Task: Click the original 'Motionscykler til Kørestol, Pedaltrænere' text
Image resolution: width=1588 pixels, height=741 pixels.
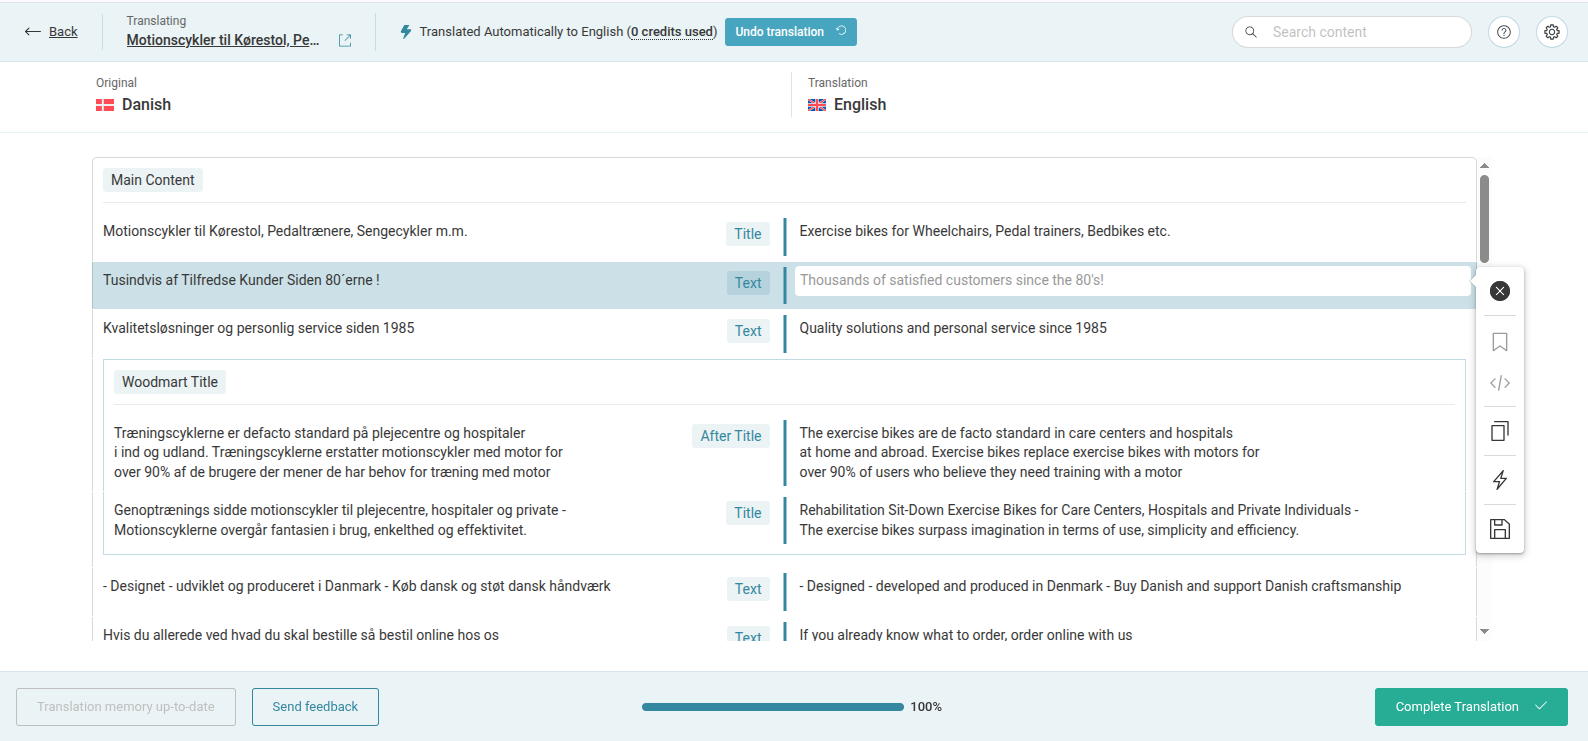Action: coord(285,231)
